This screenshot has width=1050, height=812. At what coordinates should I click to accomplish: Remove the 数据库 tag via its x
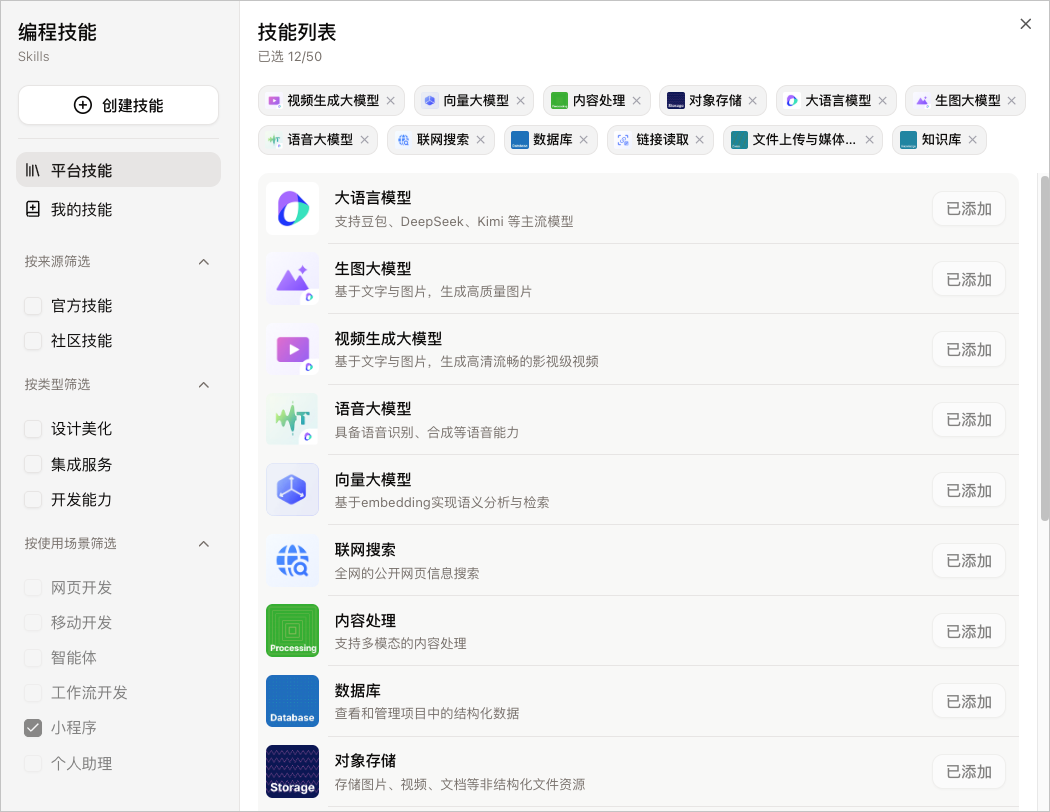(x=584, y=139)
